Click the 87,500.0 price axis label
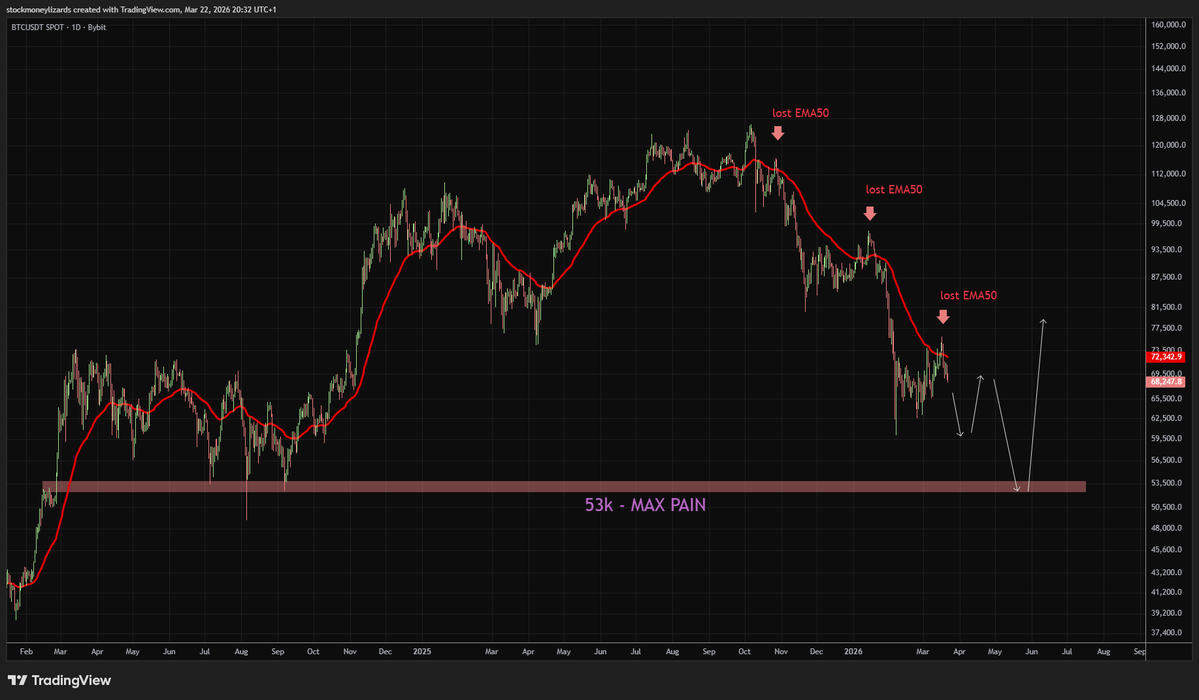 (1168, 278)
